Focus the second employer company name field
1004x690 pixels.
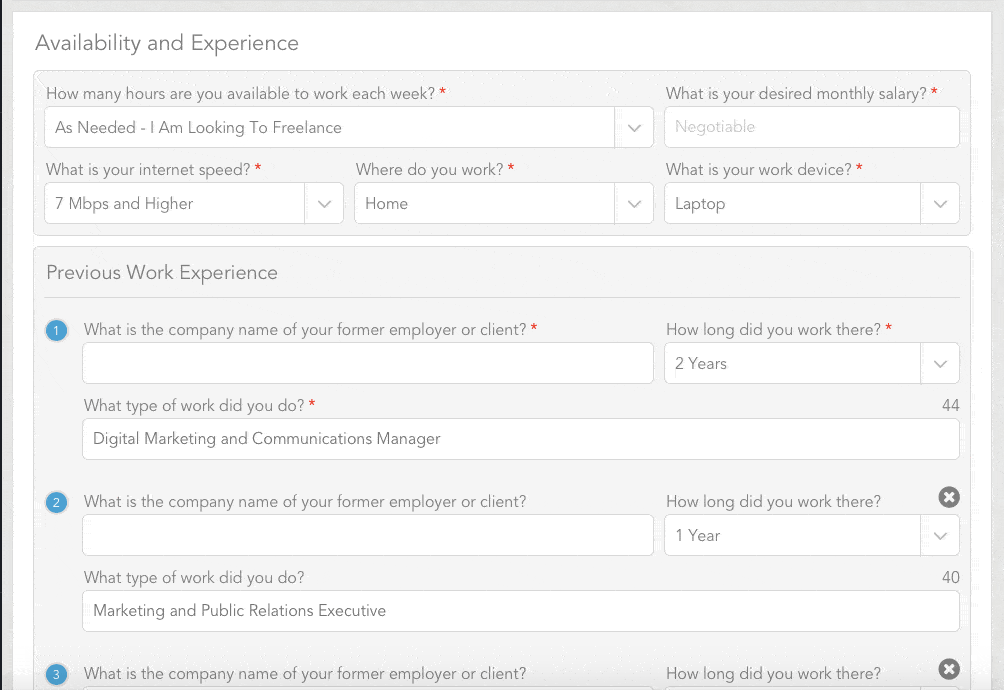367,536
